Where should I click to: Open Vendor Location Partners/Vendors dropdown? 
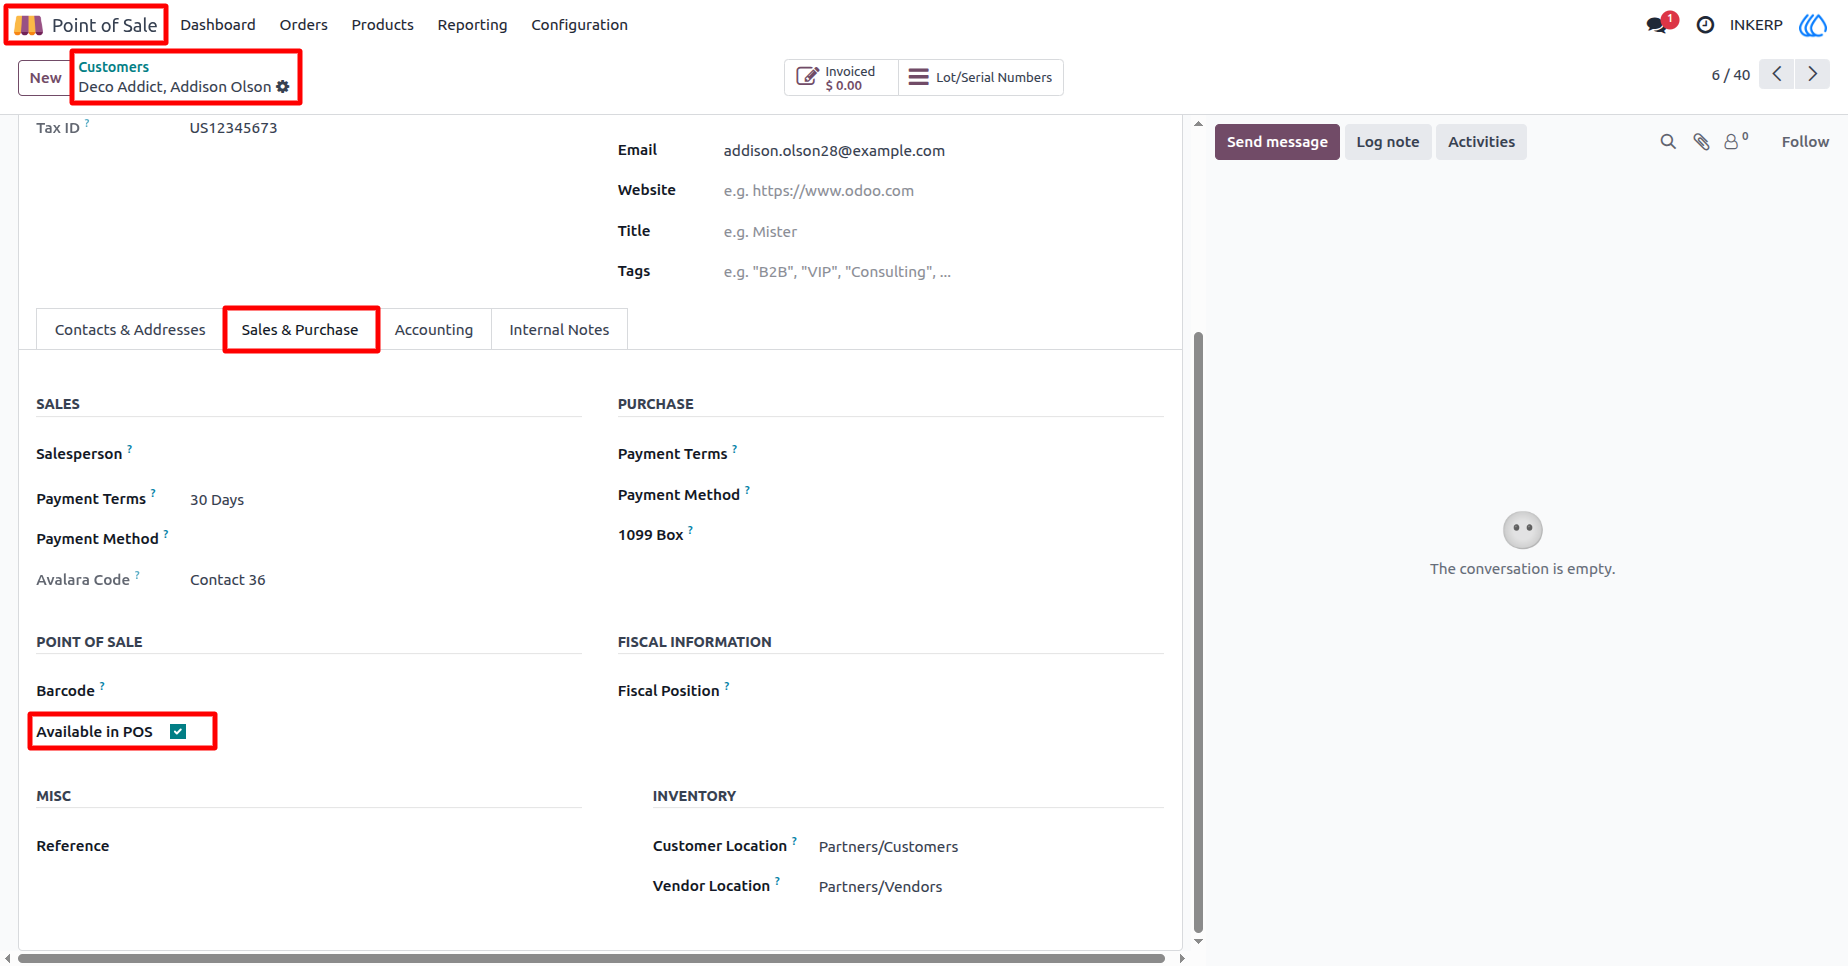point(991,887)
